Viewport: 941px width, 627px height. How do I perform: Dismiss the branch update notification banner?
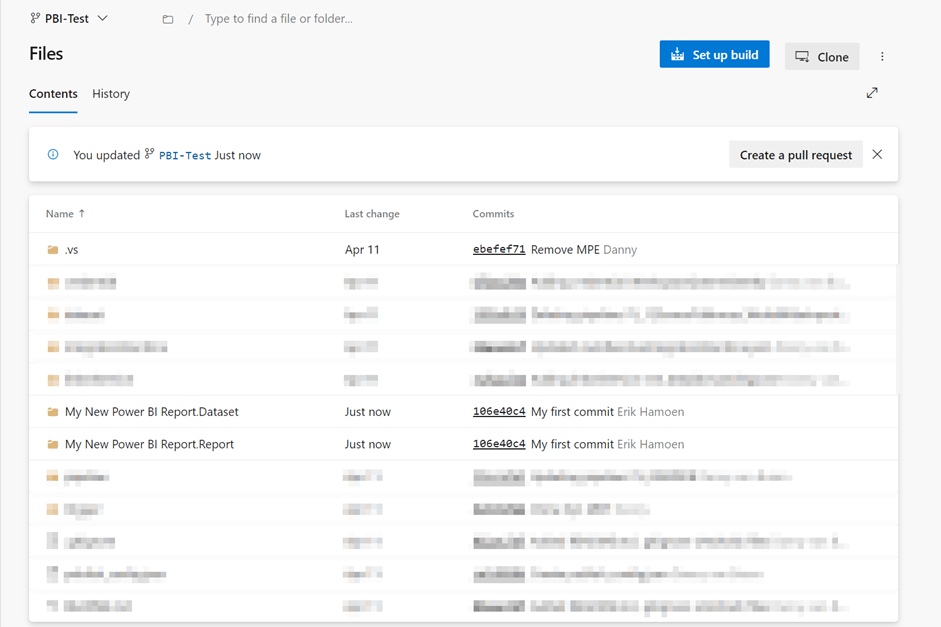877,155
